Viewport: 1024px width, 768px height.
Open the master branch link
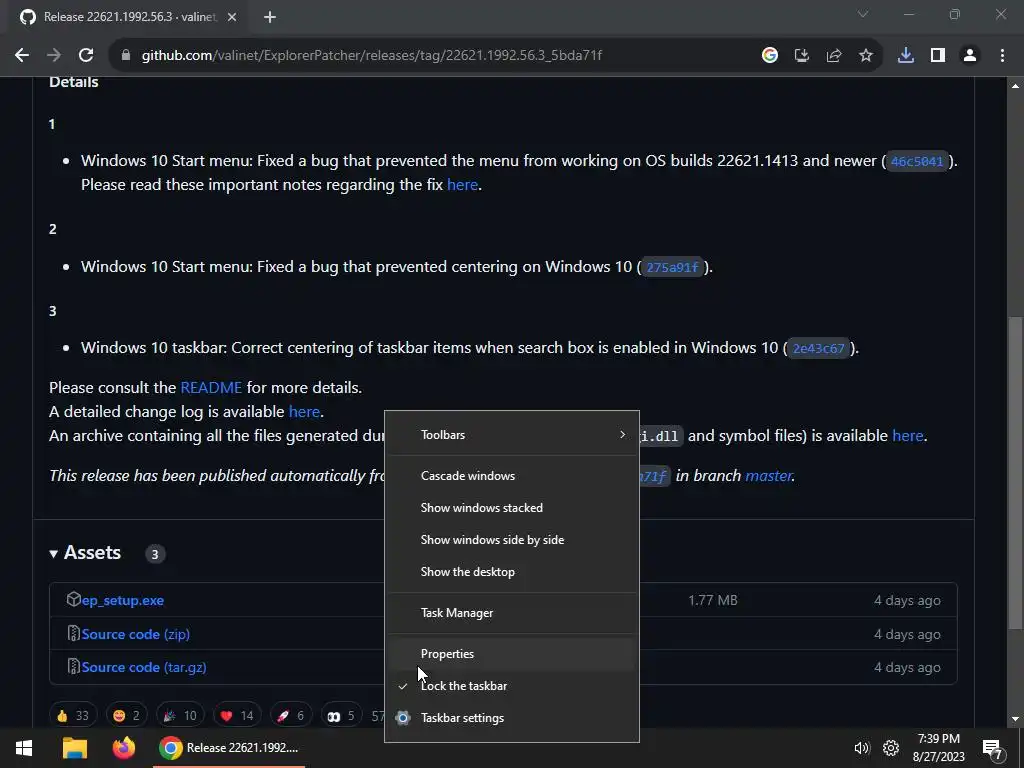tap(768, 475)
